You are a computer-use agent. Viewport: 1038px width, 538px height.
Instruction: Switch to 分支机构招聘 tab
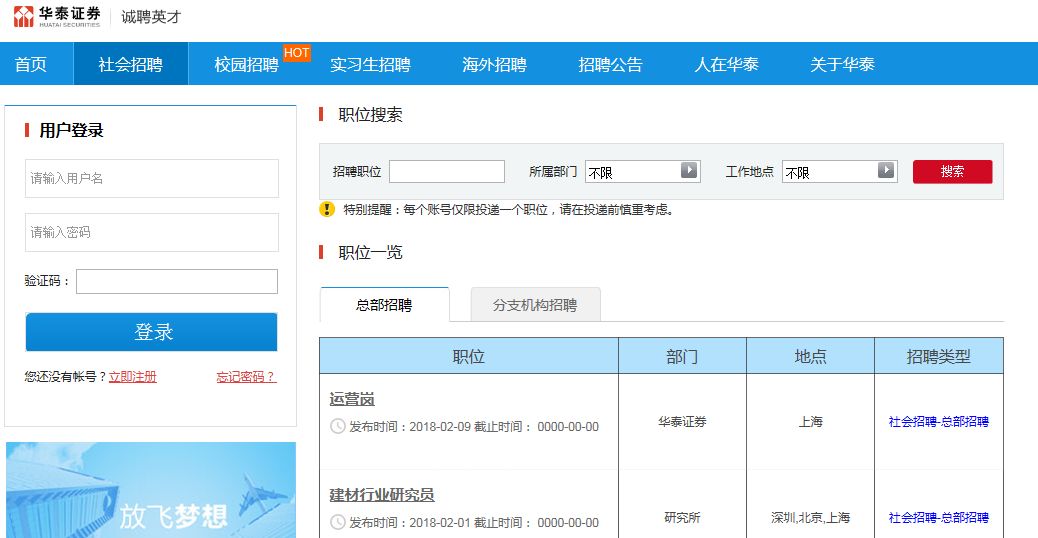pyautogui.click(x=535, y=305)
